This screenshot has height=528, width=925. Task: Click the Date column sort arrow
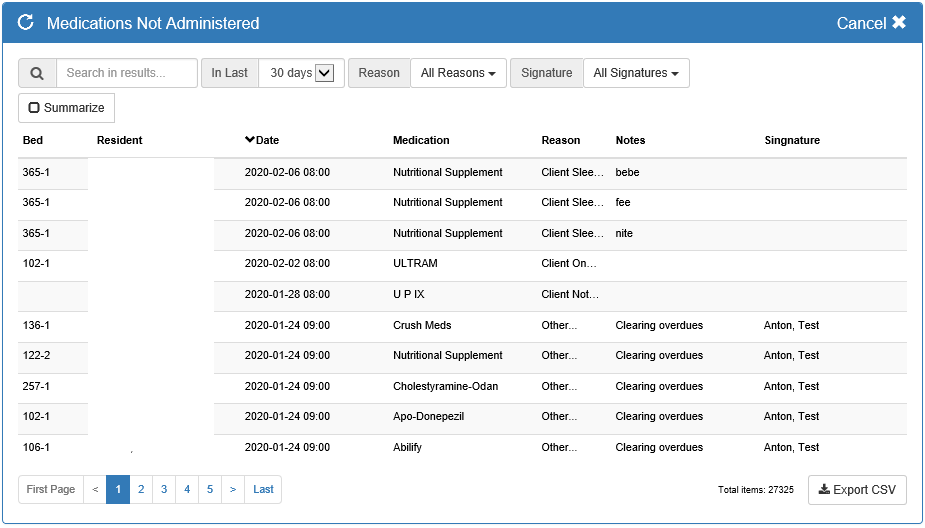click(x=250, y=140)
